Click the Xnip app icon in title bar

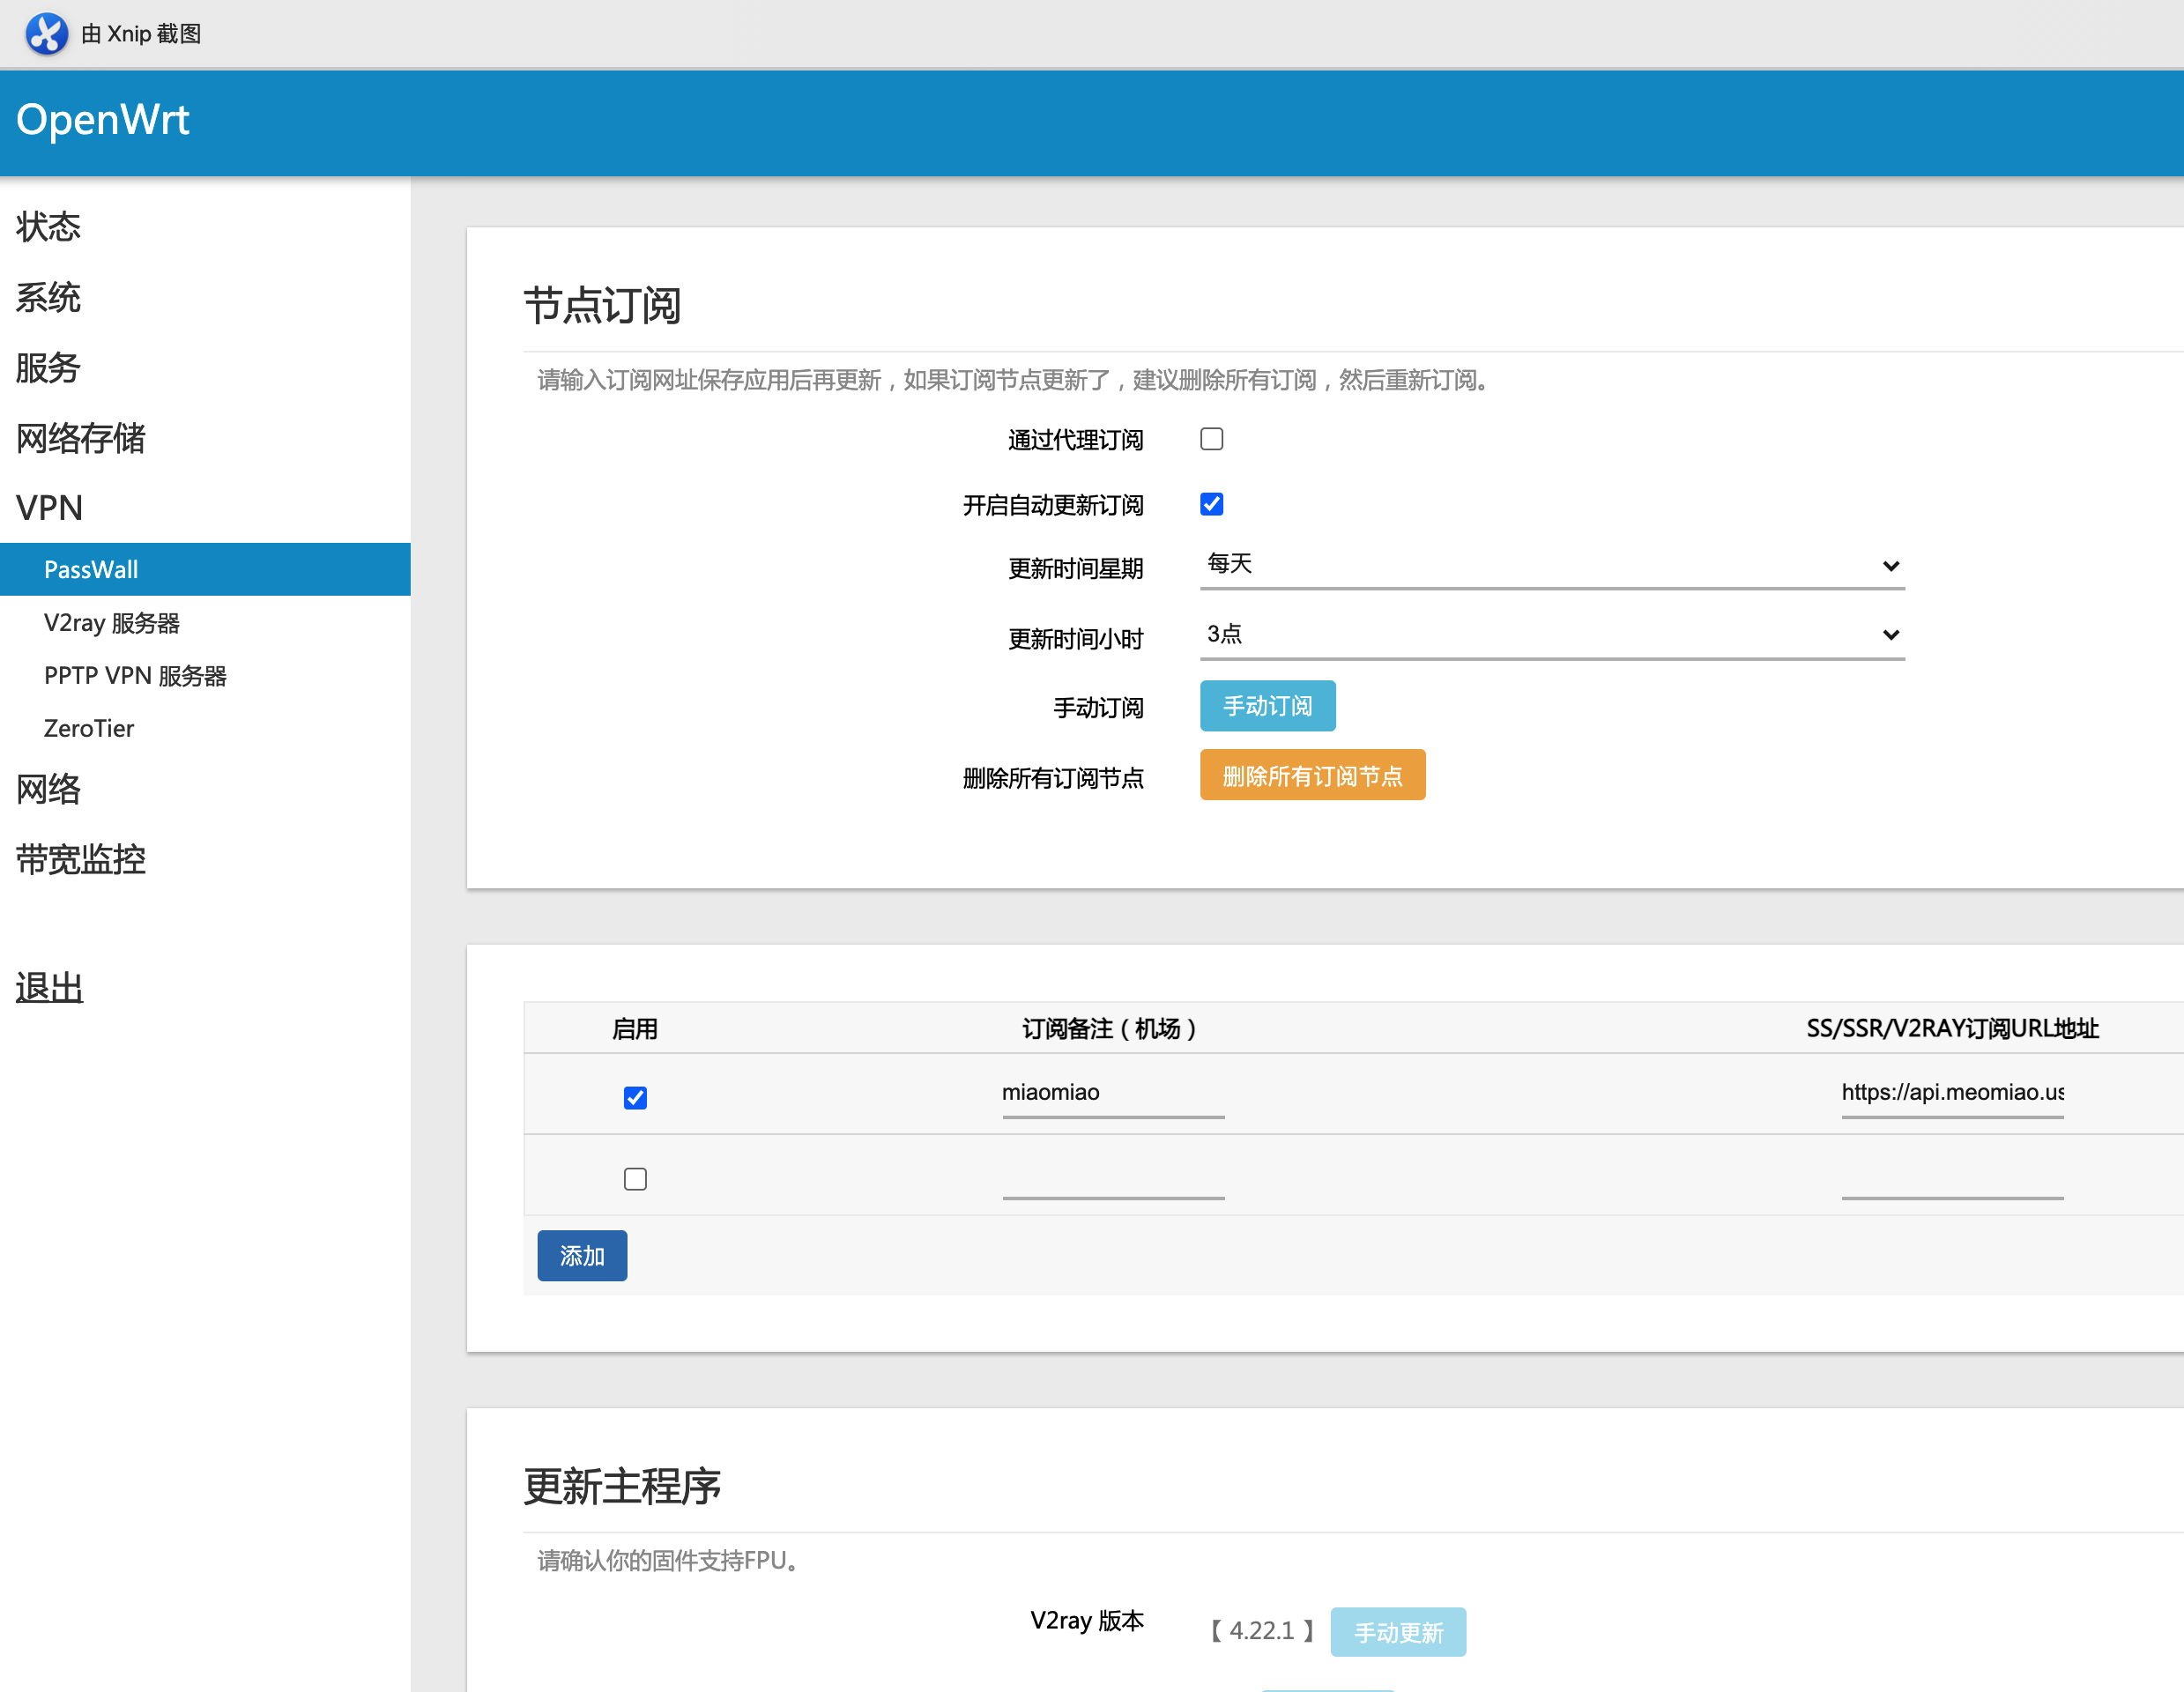[46, 33]
